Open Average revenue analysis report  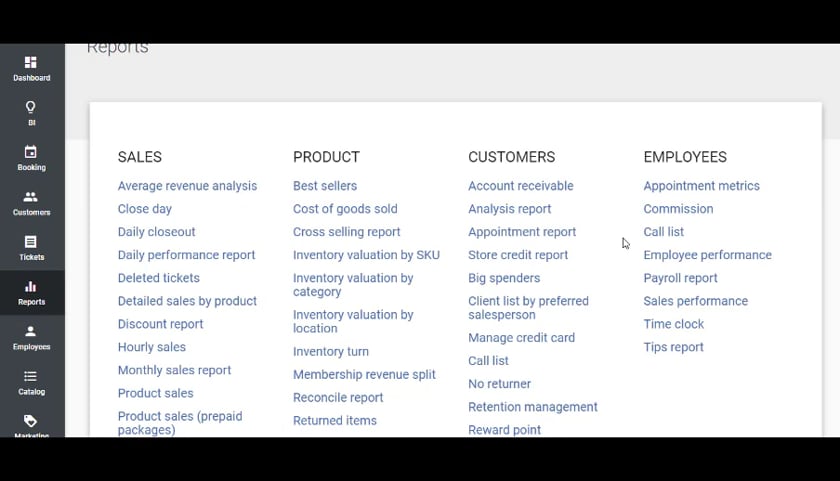(188, 186)
